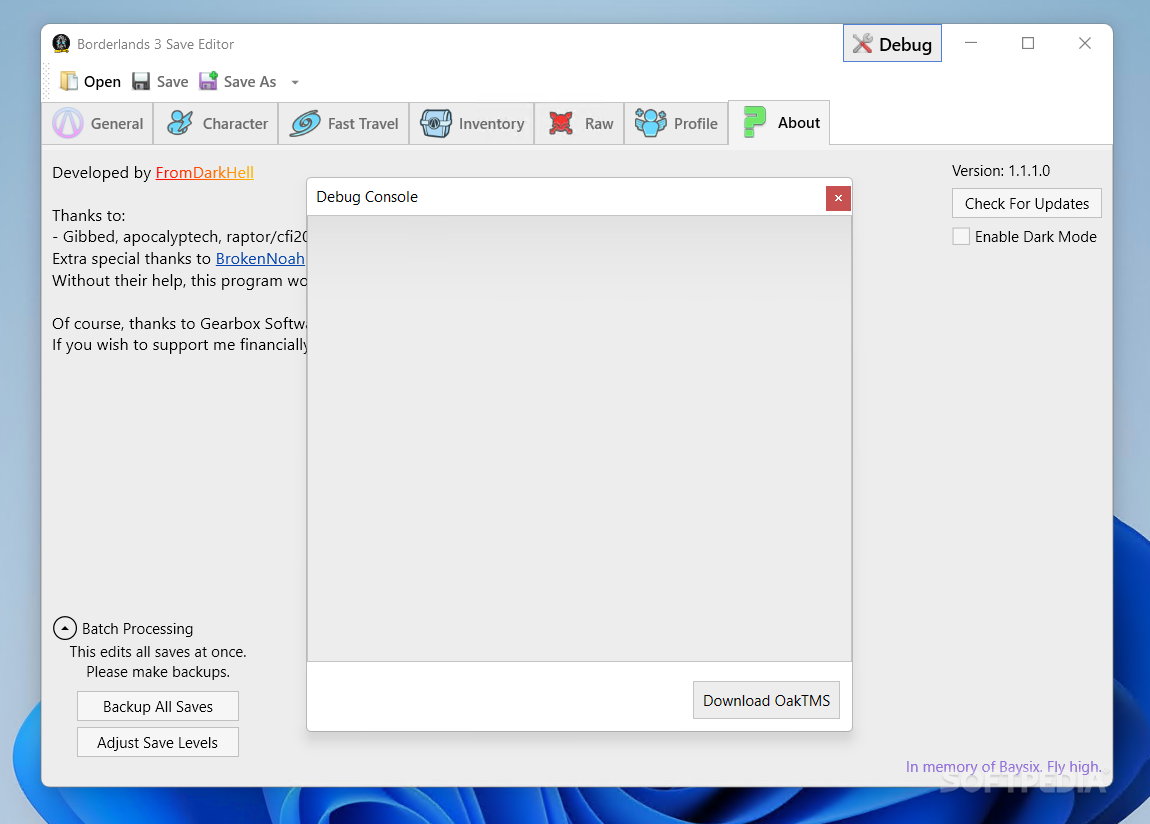Click Adjust Save Levels button
Viewport: 1150px width, 824px height.
(158, 743)
